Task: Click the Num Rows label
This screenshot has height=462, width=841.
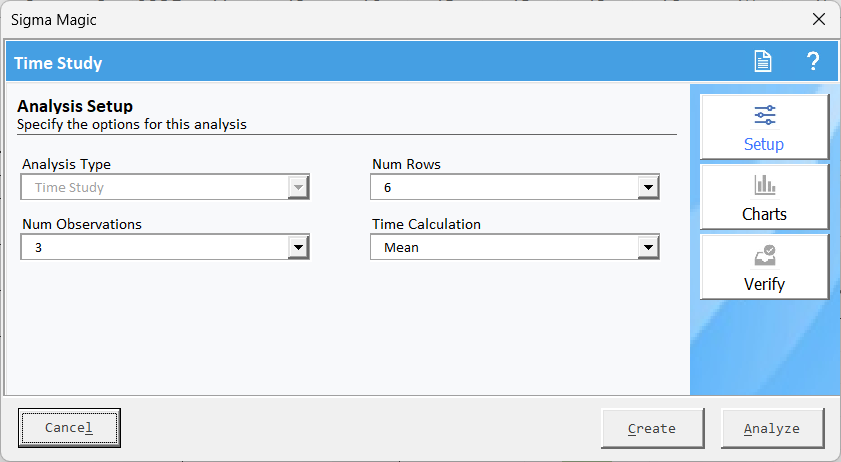Action: (x=407, y=164)
